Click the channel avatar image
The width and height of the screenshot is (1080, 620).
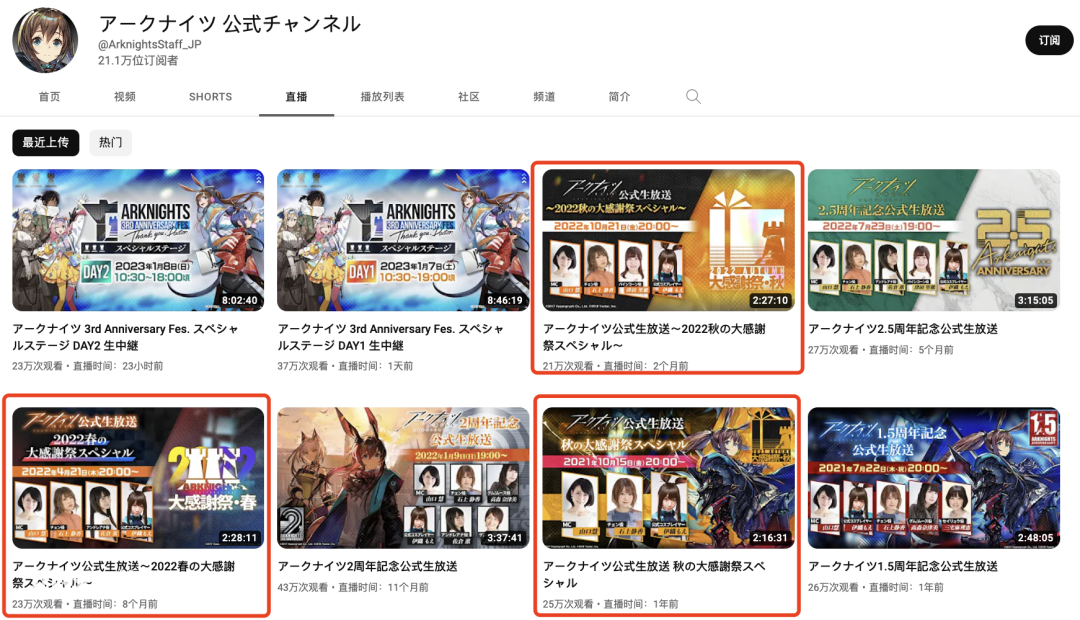point(45,41)
